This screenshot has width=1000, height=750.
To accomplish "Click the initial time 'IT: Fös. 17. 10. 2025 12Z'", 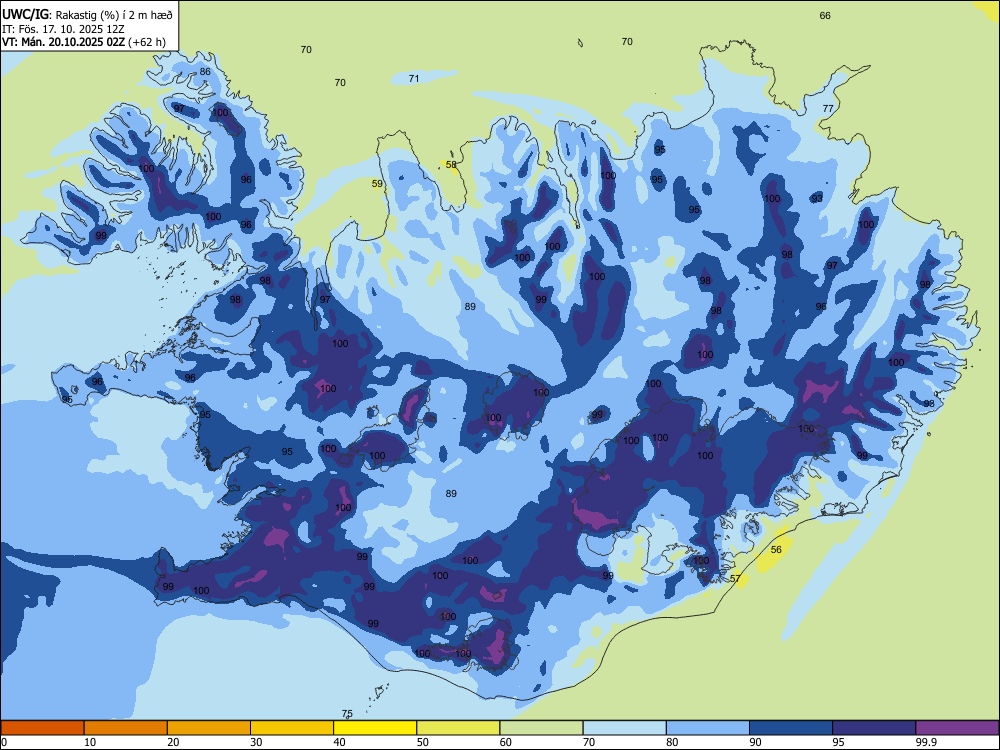I will pyautogui.click(x=62, y=29).
